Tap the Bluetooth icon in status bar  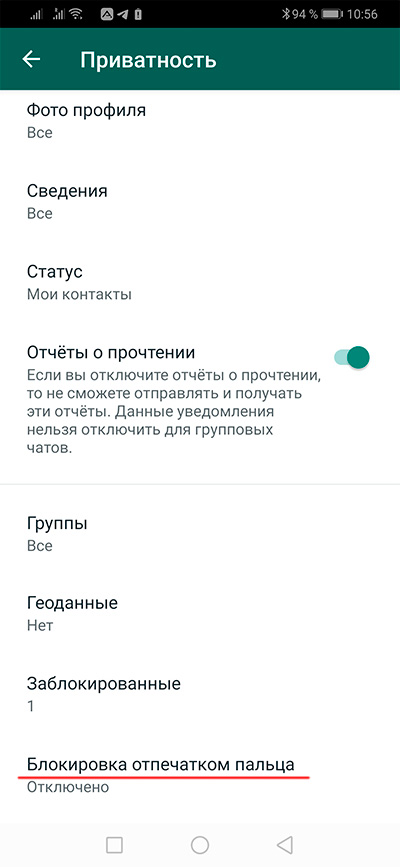[x=286, y=14]
